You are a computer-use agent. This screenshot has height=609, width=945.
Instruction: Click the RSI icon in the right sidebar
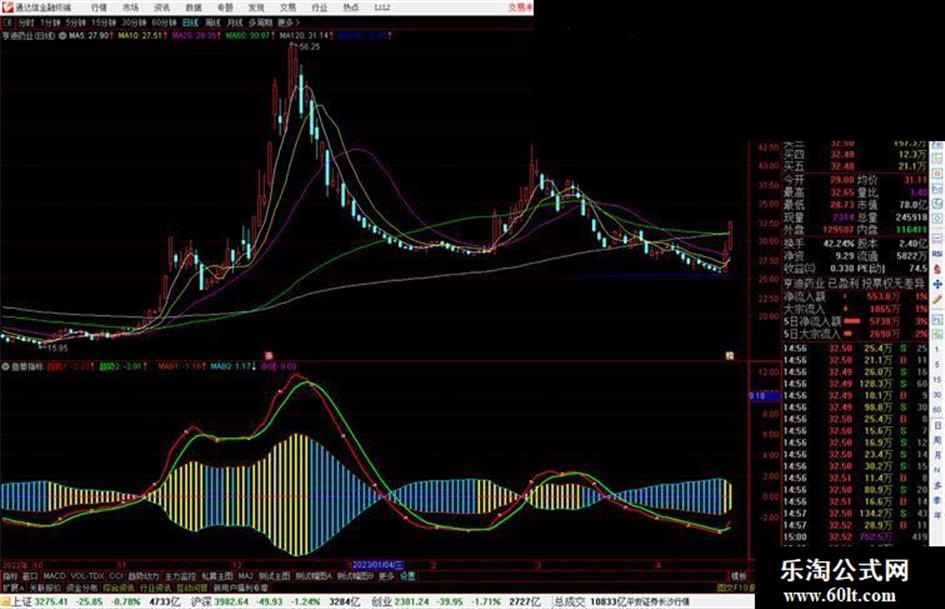937,254
